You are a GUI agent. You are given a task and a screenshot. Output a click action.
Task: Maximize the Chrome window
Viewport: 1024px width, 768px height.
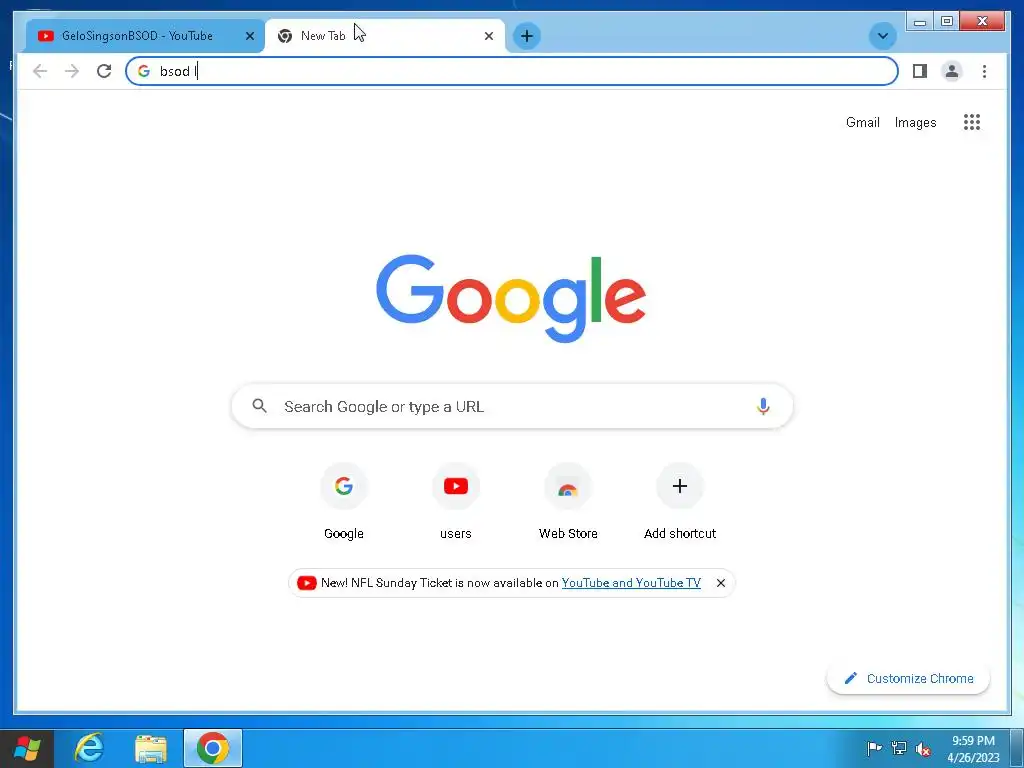pyautogui.click(x=946, y=22)
